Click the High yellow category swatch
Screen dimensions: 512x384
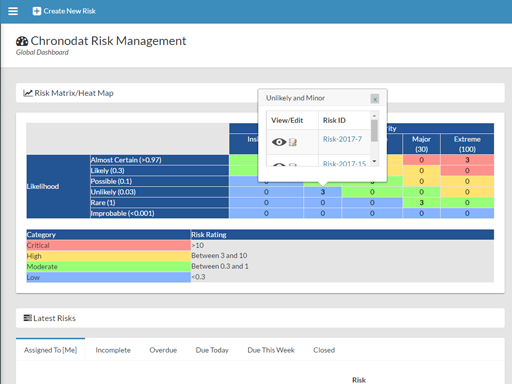tap(109, 256)
